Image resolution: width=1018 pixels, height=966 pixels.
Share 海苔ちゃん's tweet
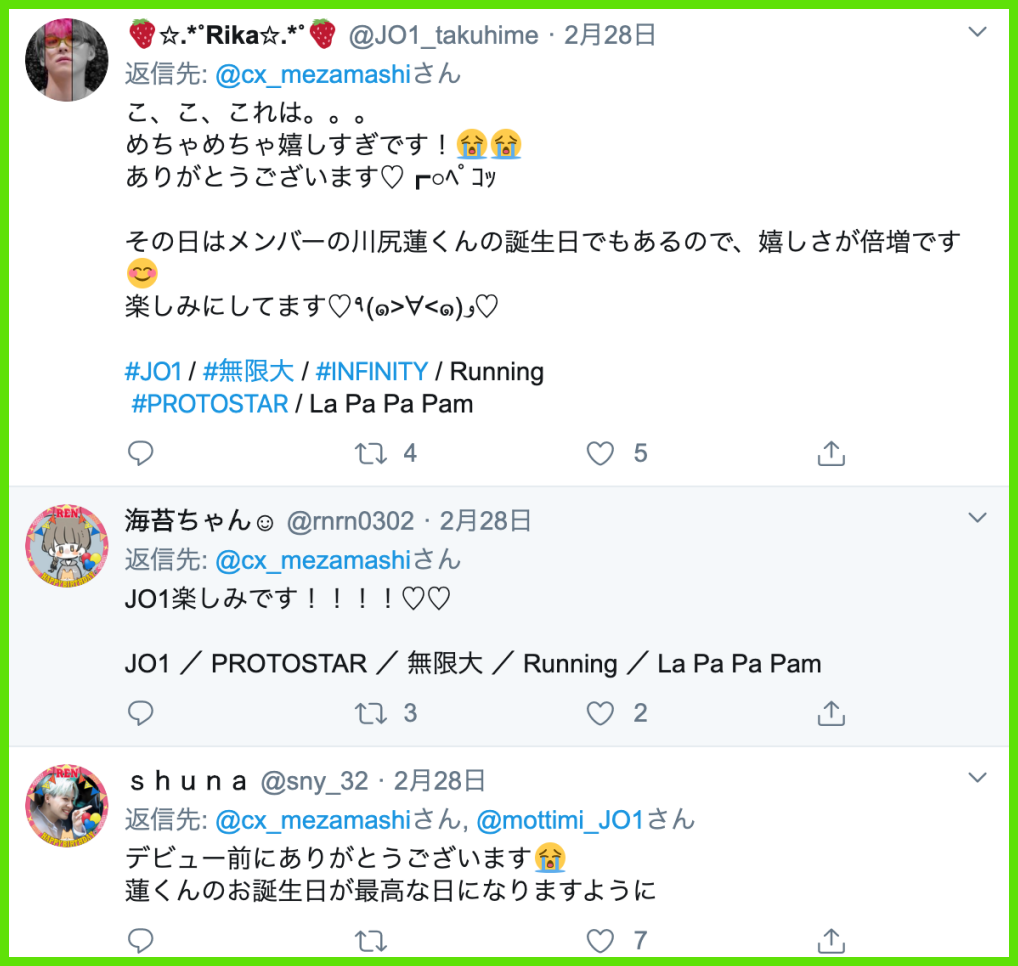point(831,713)
